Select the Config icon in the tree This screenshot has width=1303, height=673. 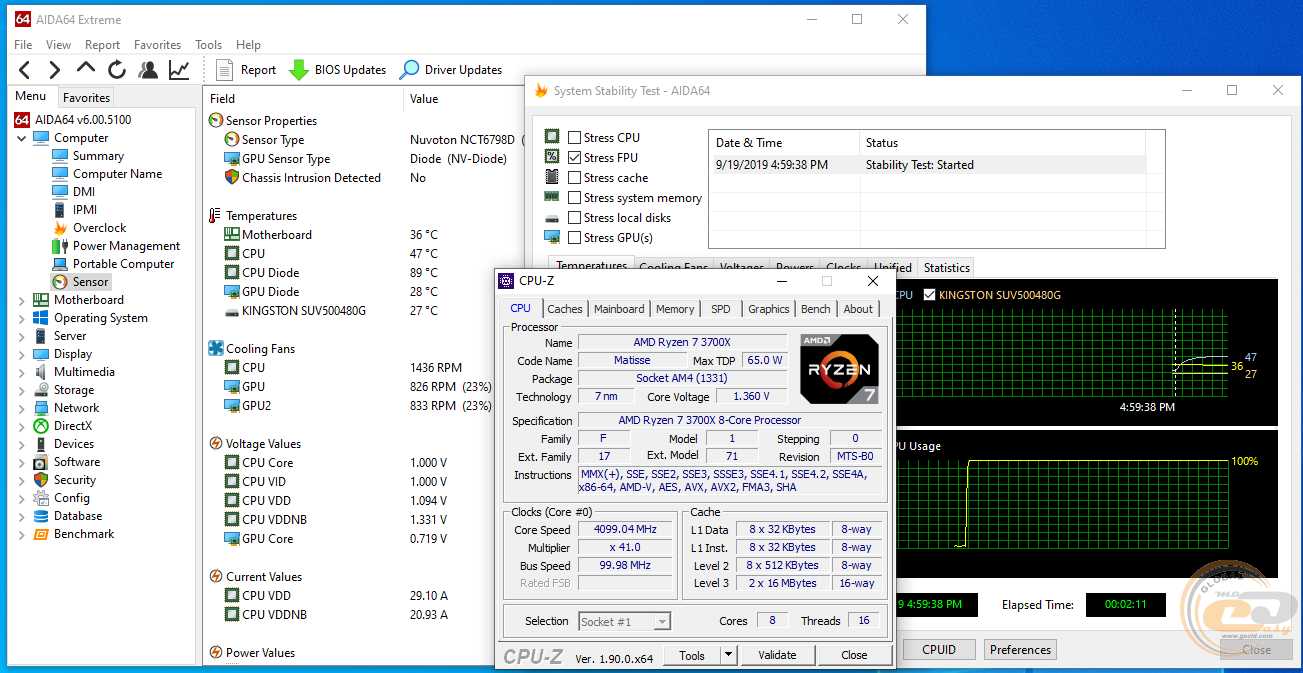[41, 498]
